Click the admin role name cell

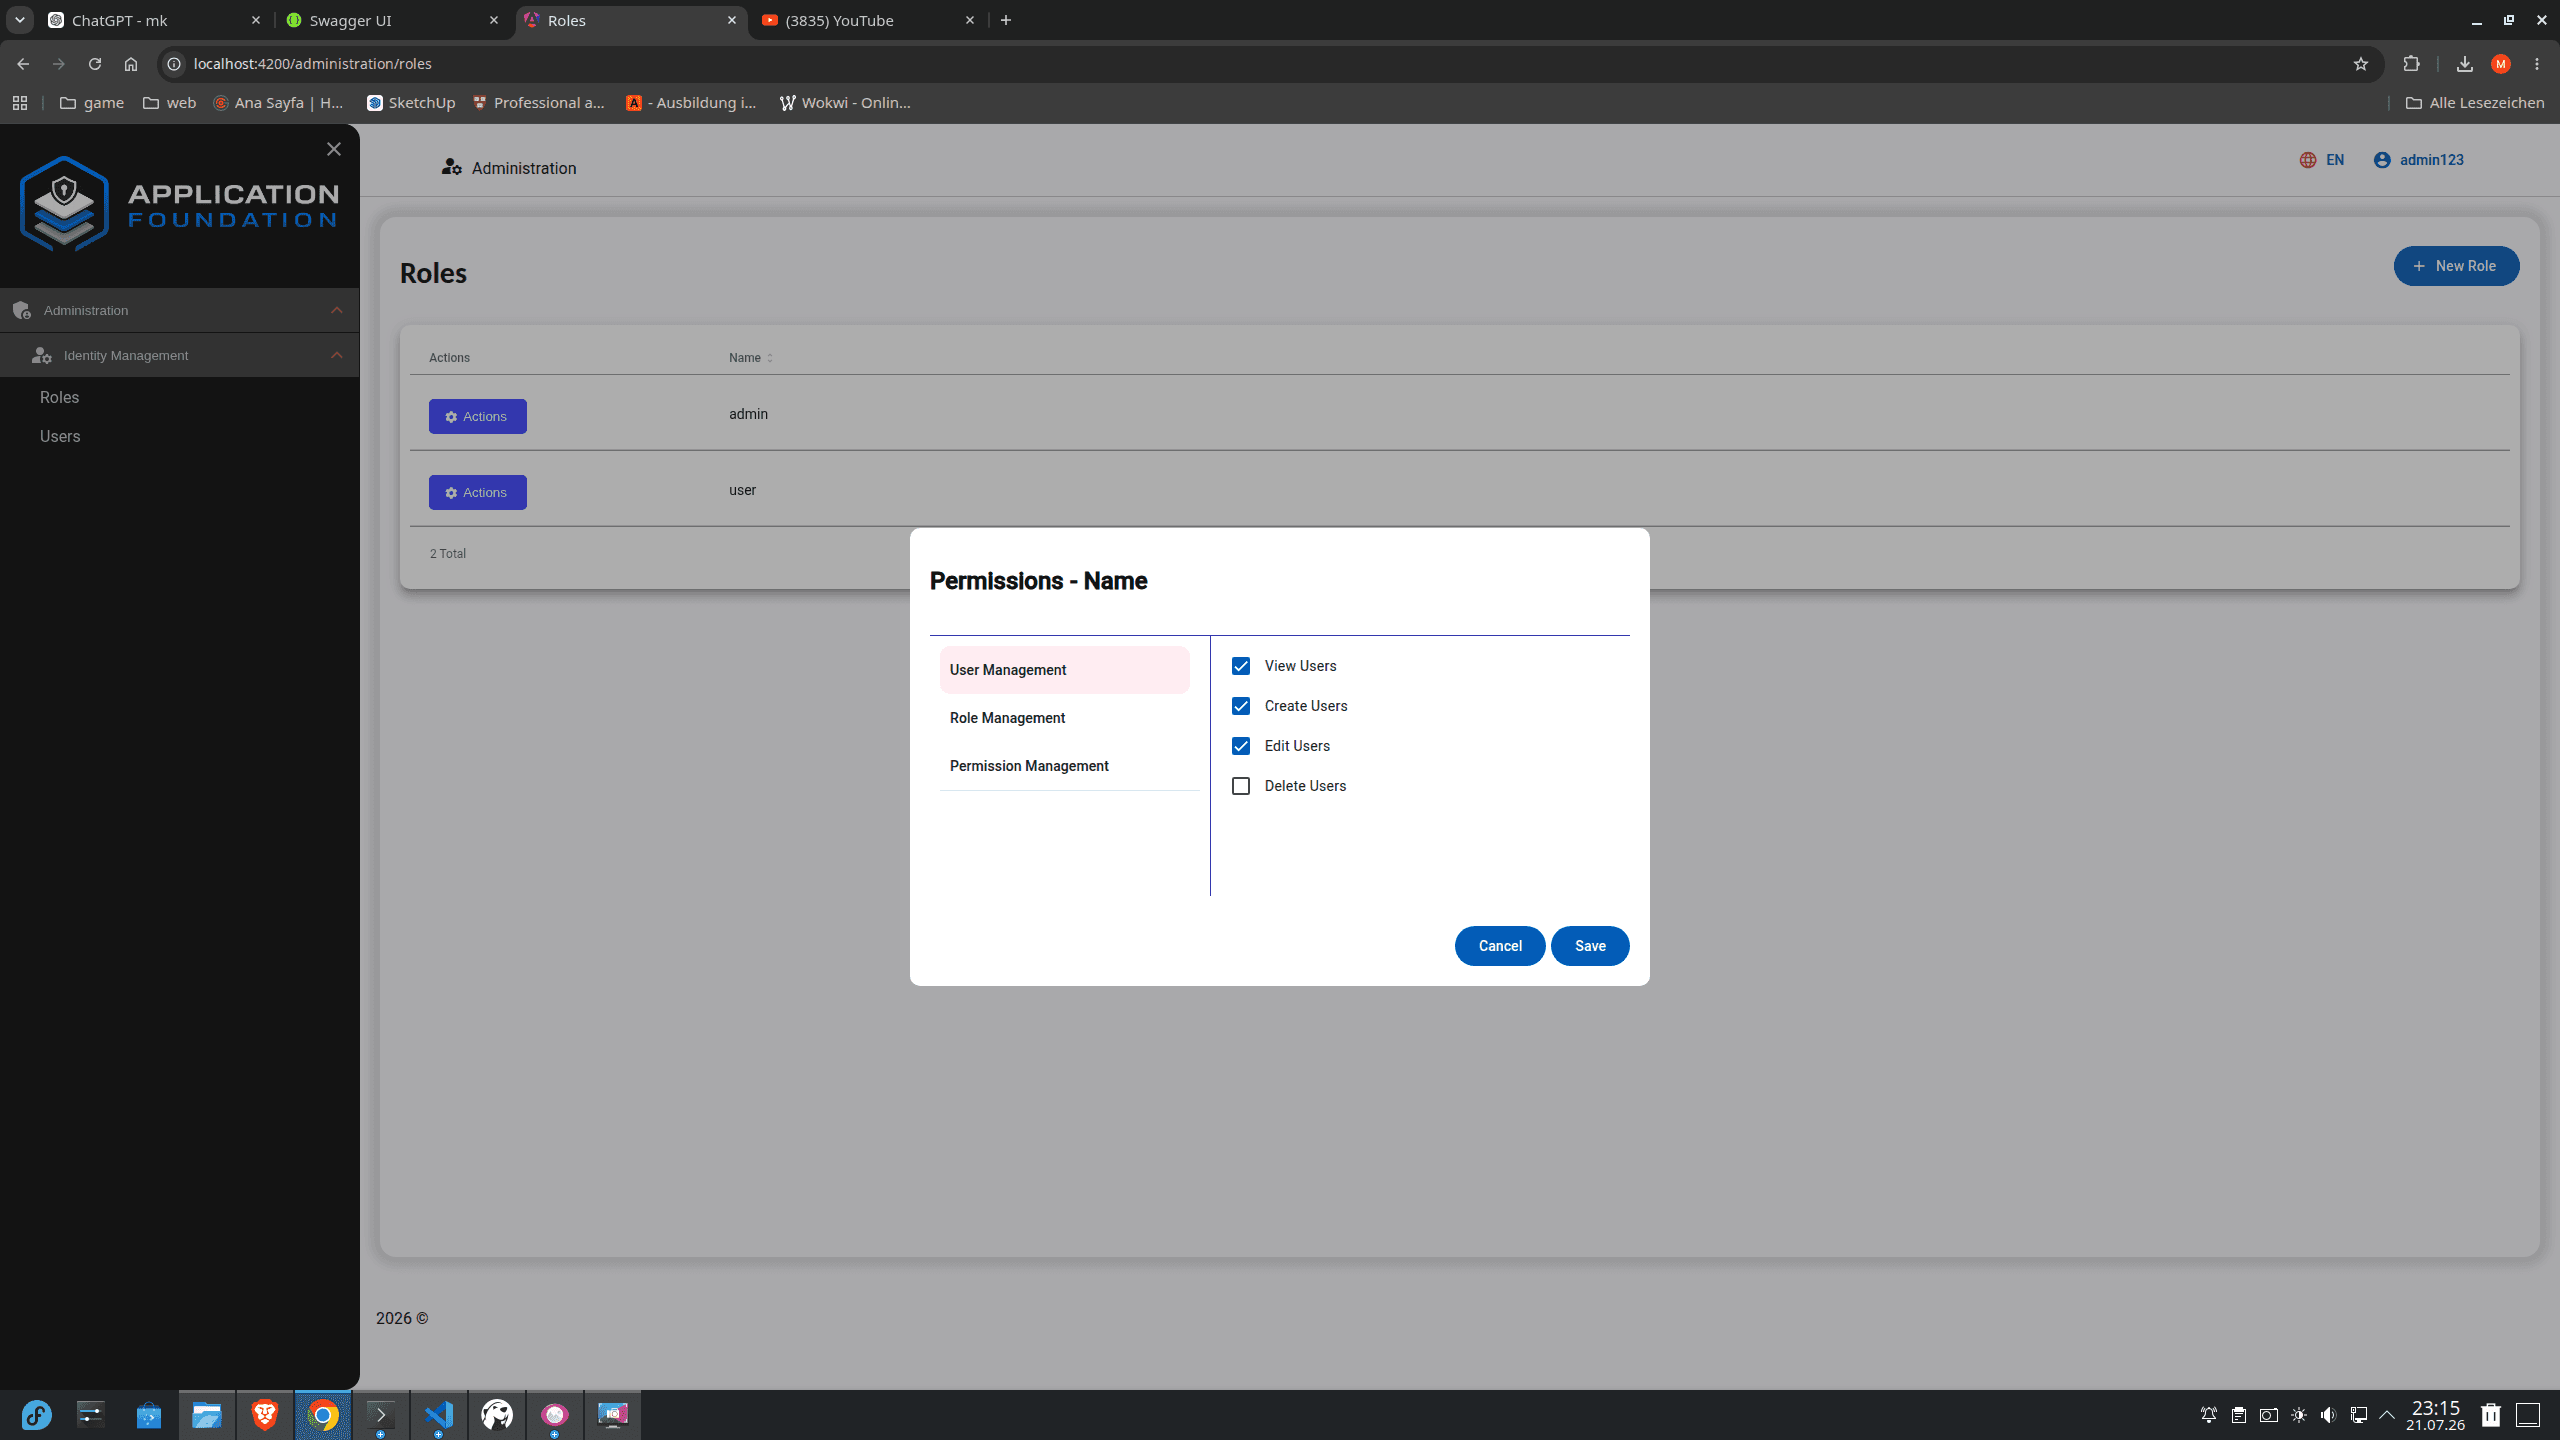coord(748,414)
